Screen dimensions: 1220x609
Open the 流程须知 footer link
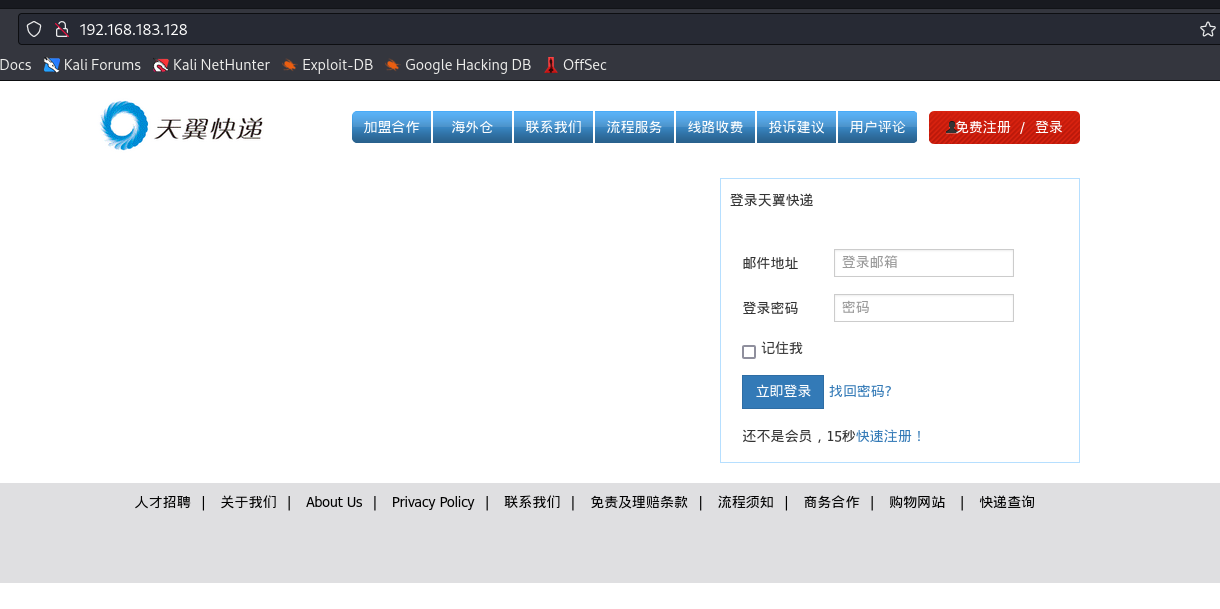coord(746,502)
